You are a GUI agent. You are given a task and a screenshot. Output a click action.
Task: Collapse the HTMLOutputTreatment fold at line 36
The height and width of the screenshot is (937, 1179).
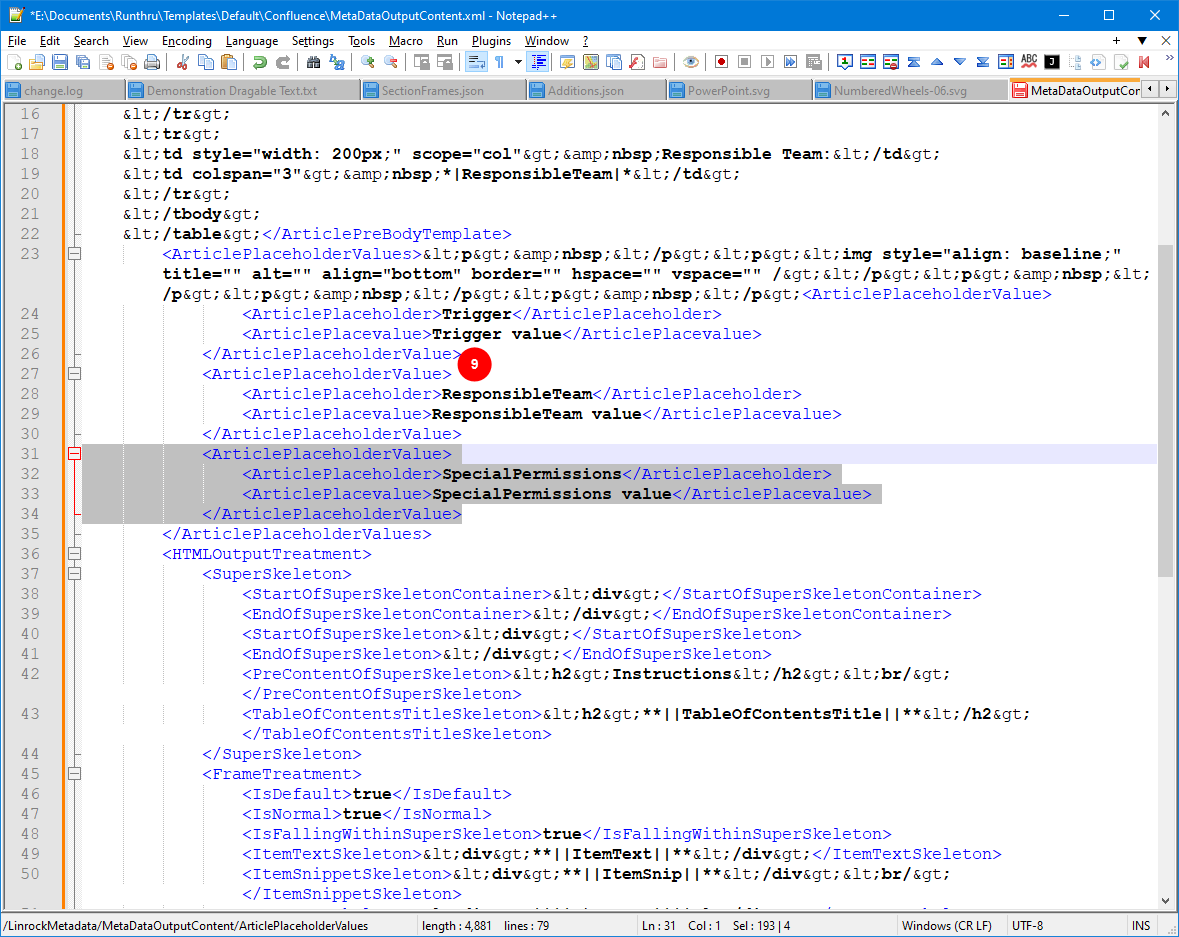pos(73,554)
